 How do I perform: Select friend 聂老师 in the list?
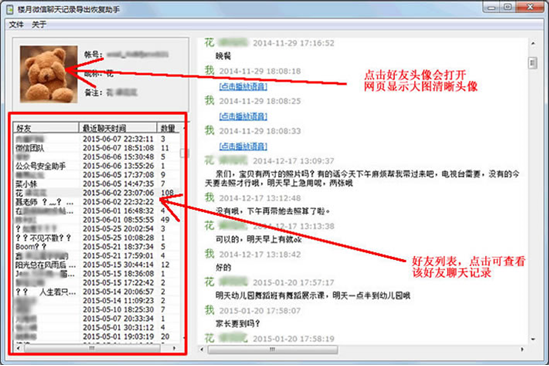(97, 202)
